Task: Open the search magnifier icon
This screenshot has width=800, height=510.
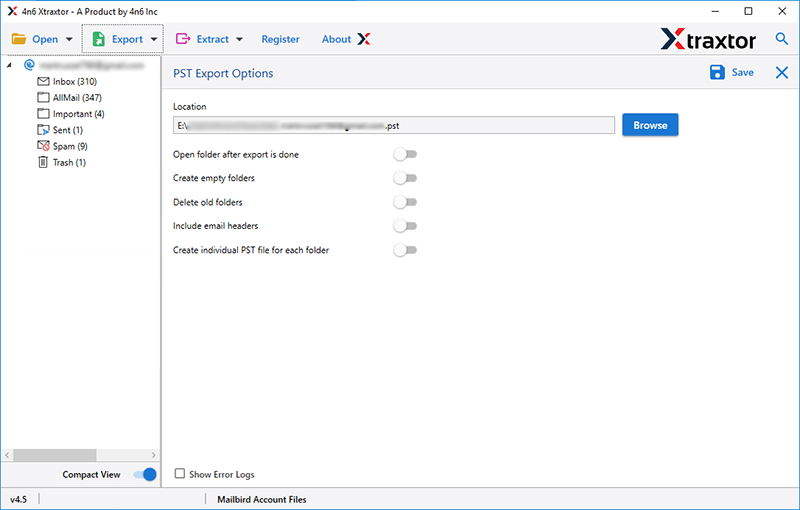Action: 781,38
